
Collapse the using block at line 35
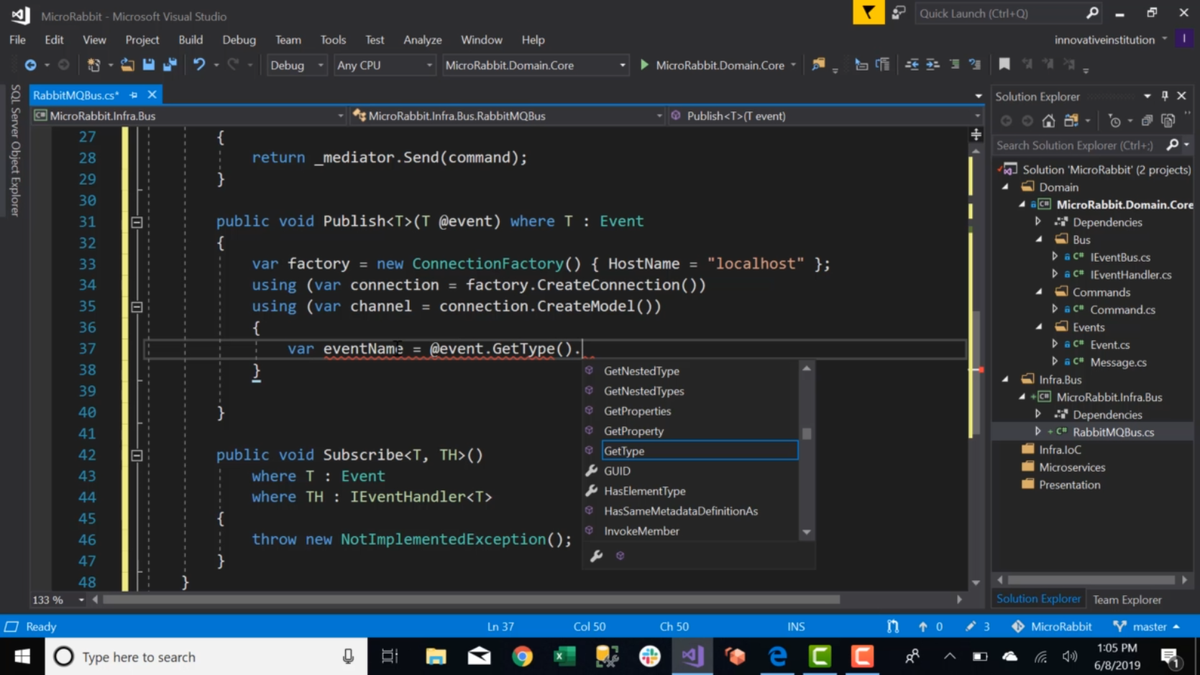tap(137, 307)
